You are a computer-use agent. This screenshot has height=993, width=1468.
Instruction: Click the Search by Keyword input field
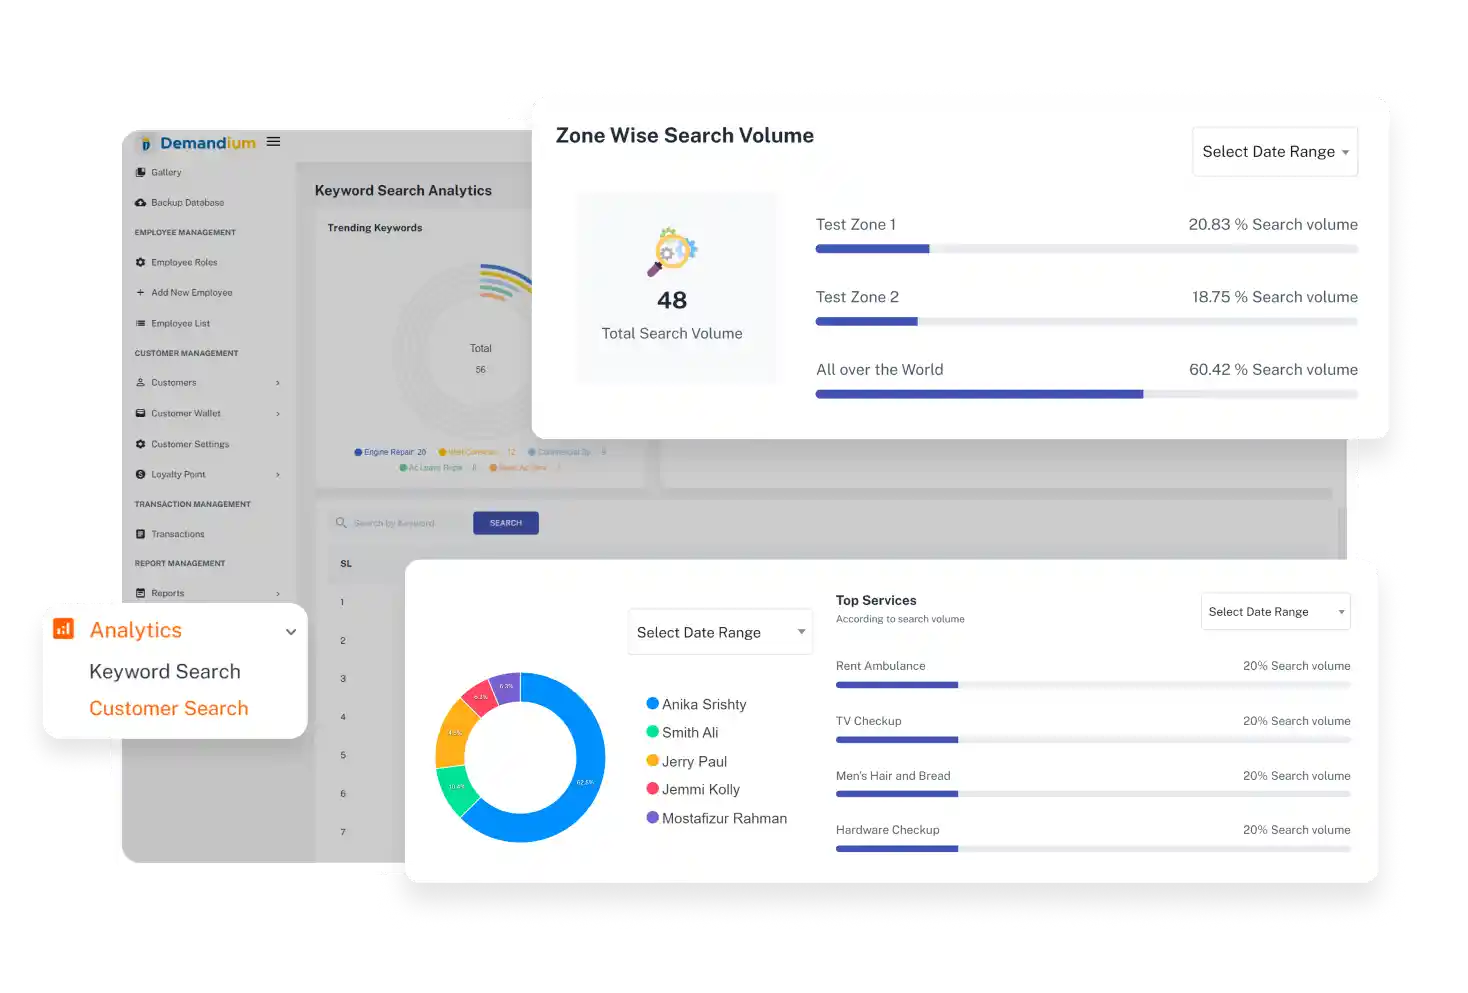[x=400, y=523]
